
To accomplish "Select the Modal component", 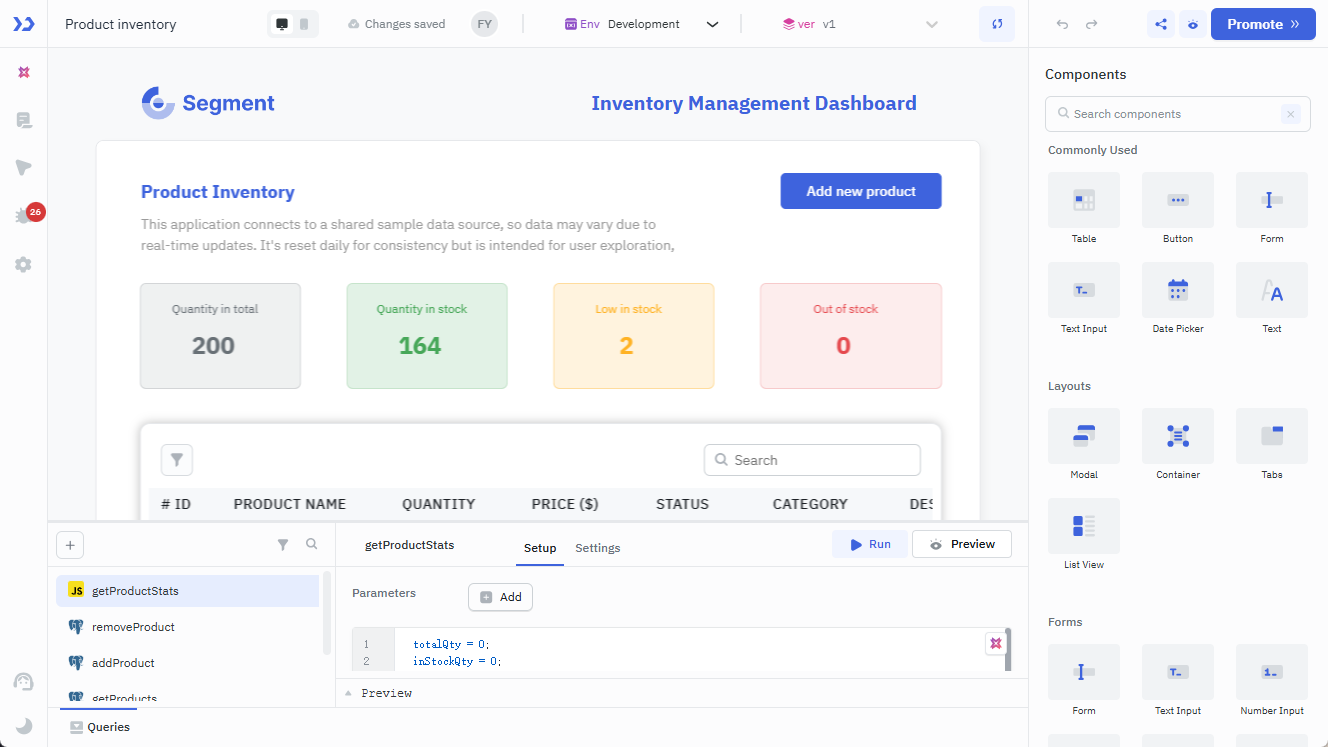I will 1084,444.
